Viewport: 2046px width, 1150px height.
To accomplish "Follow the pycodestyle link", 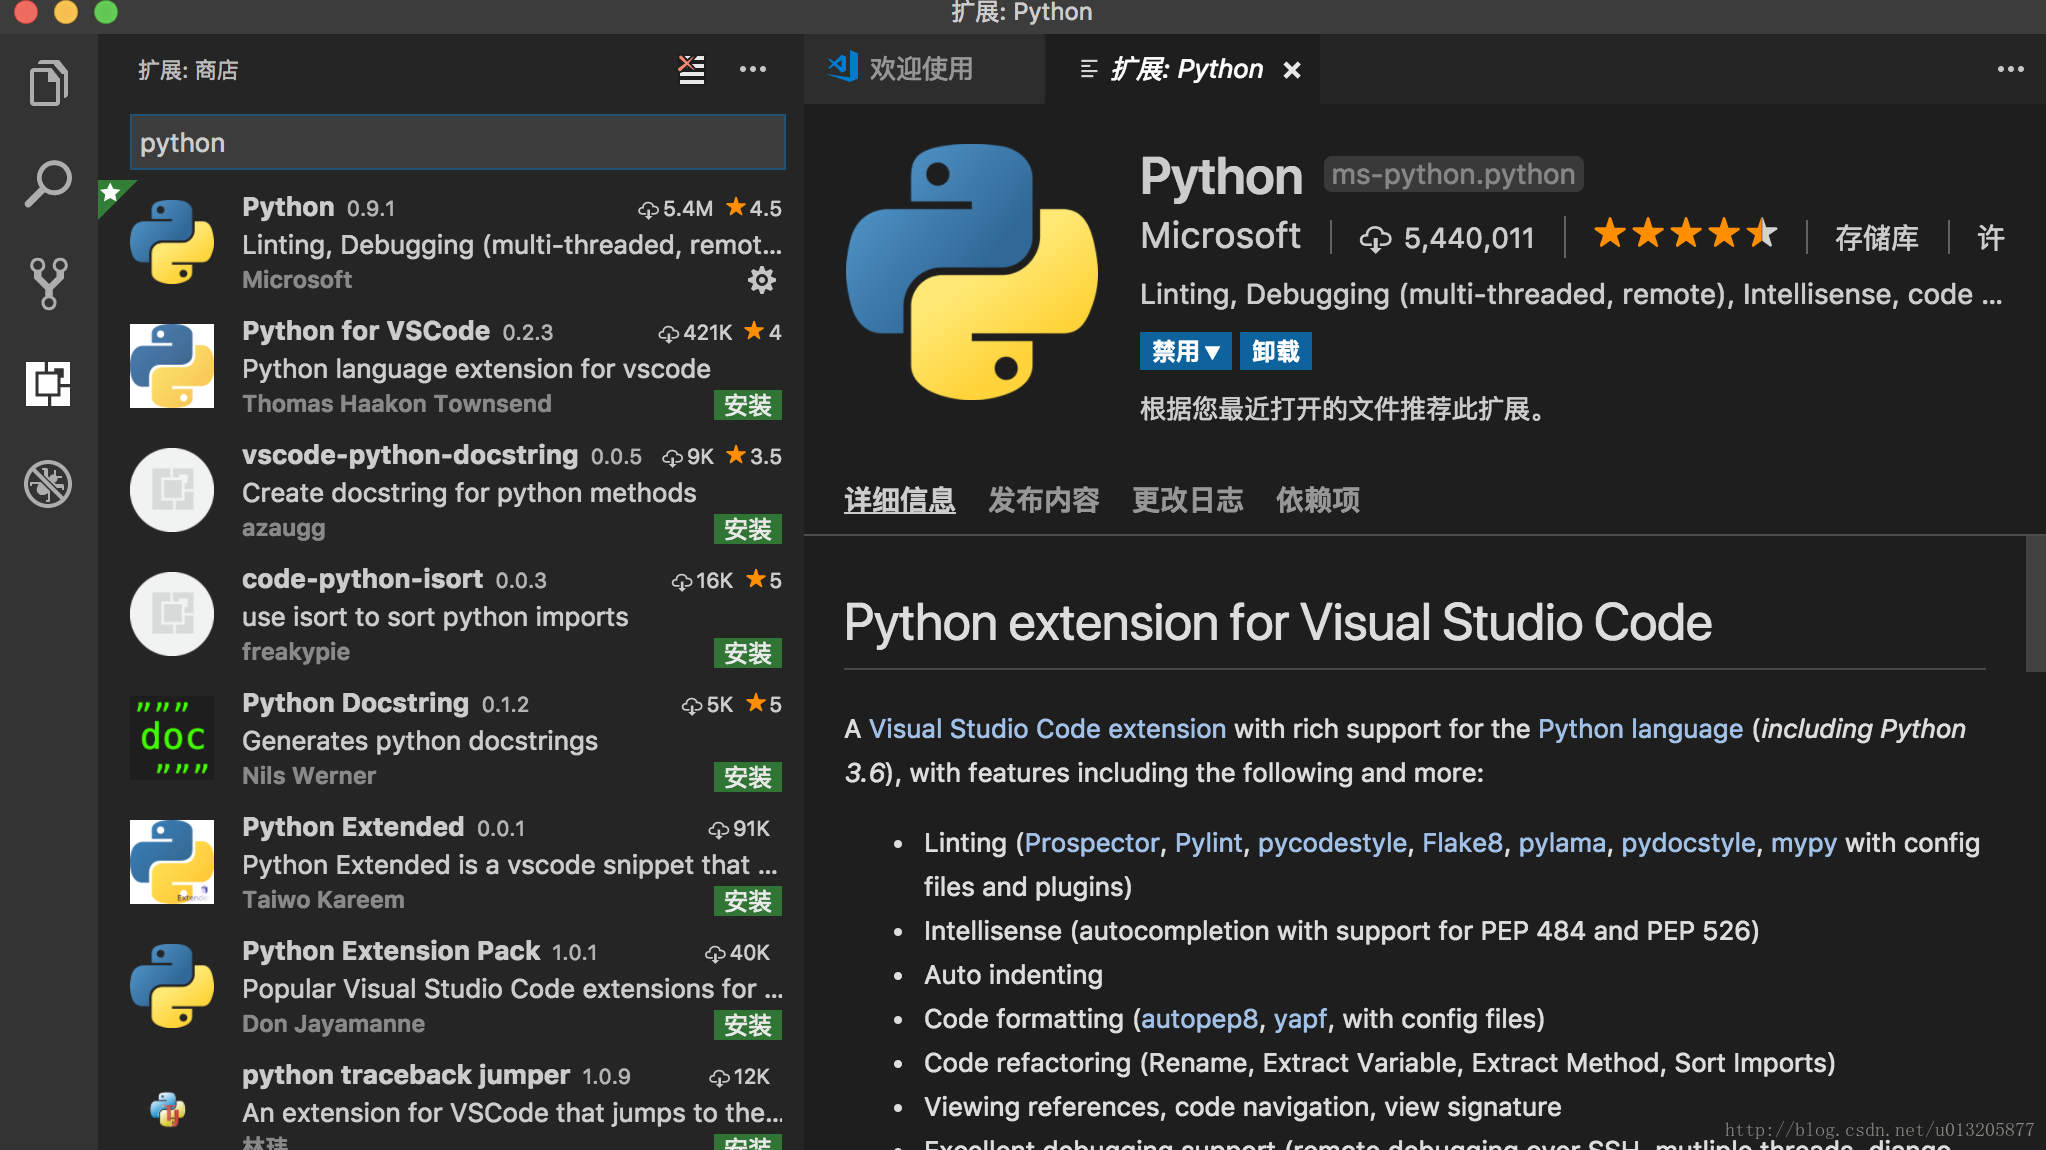I will 1332,843.
